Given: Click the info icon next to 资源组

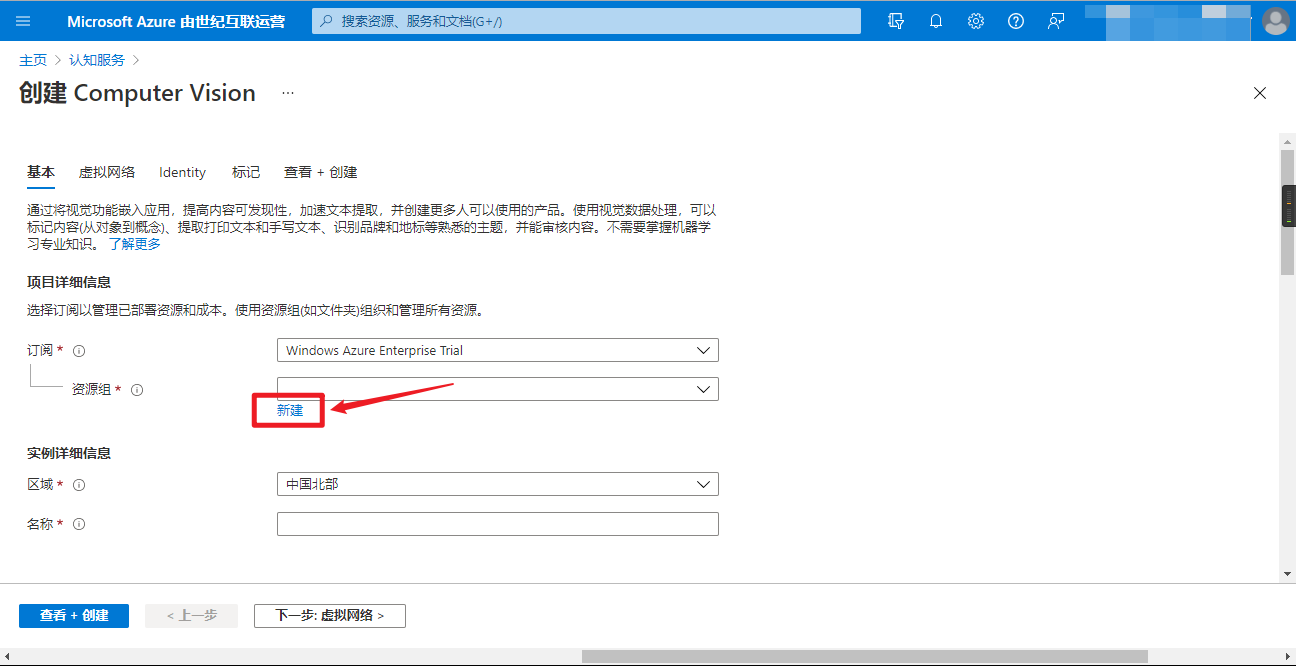Looking at the screenshot, I should click(x=137, y=390).
